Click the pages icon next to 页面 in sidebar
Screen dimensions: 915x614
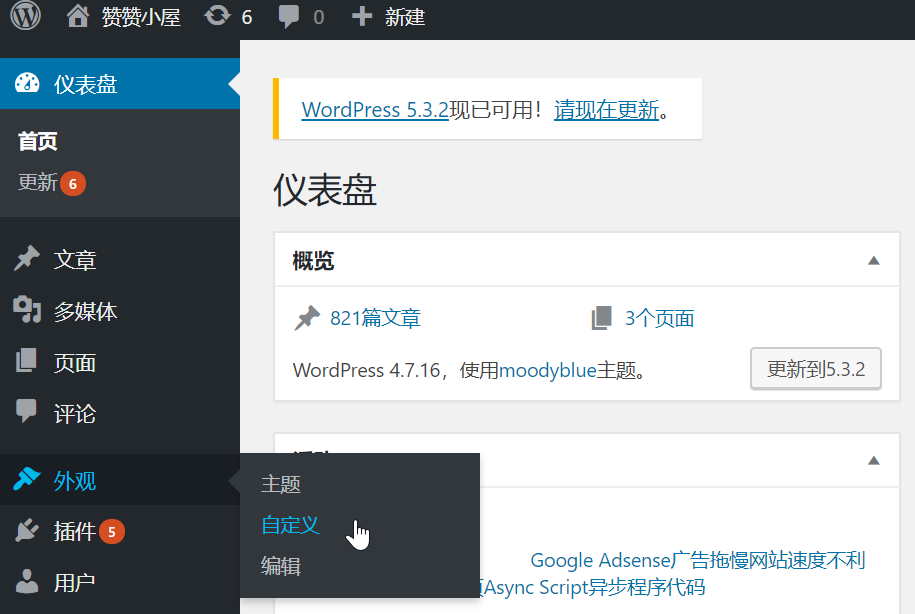(x=26, y=361)
